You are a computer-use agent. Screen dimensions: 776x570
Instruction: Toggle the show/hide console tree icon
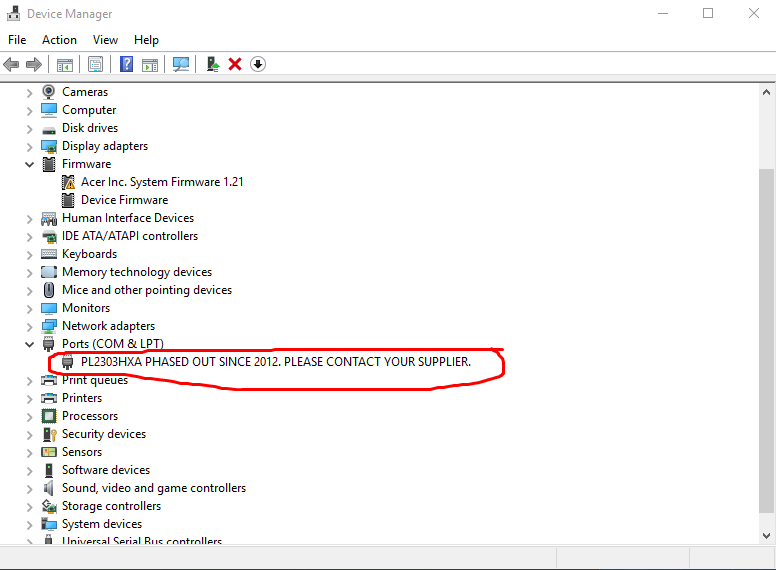click(x=65, y=64)
